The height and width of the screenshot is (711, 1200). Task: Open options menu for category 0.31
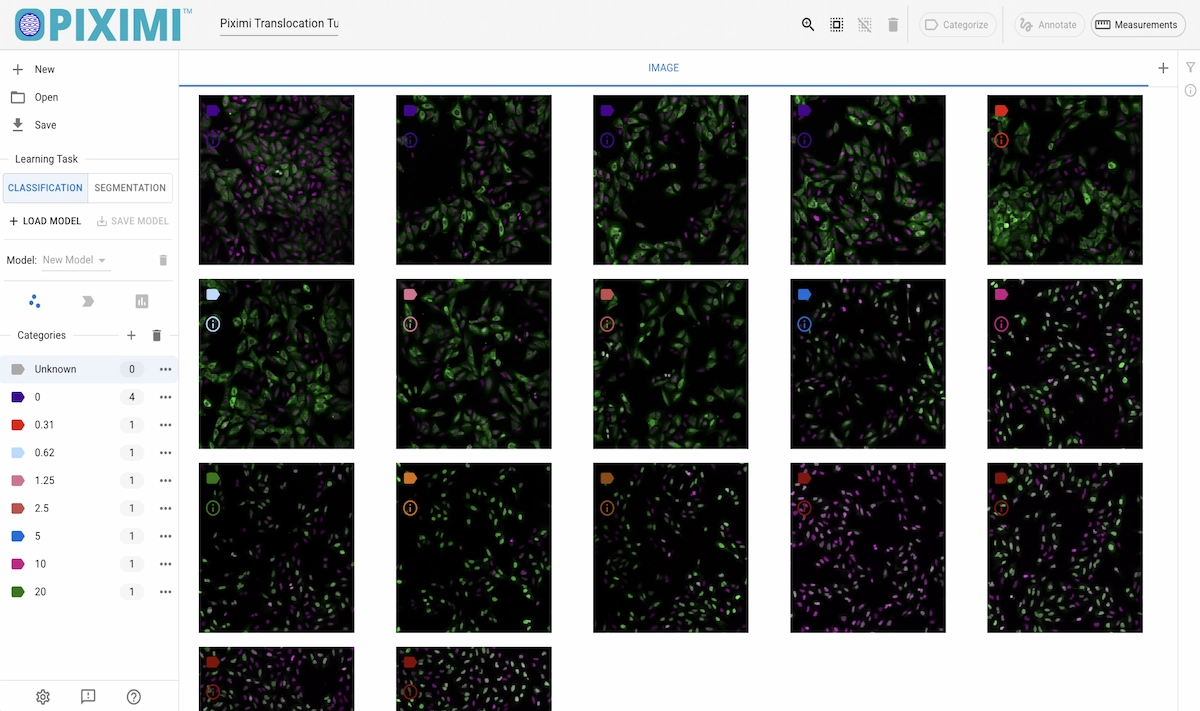pyautogui.click(x=166, y=425)
